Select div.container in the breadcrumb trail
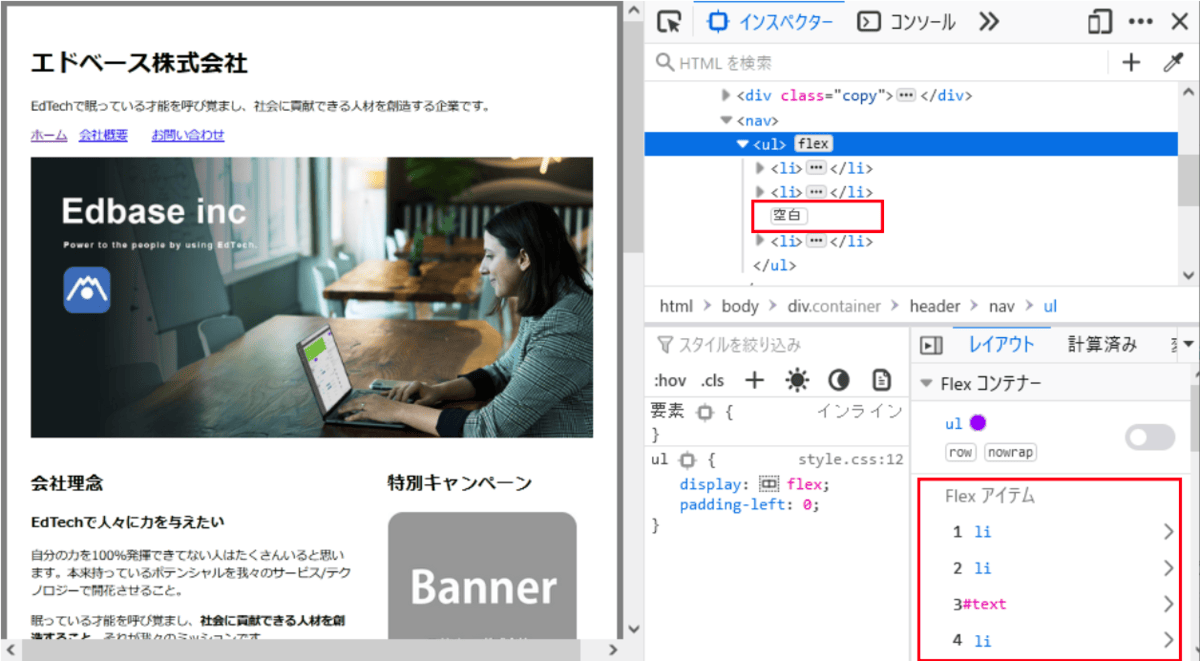This screenshot has width=1200, height=661. click(x=834, y=306)
